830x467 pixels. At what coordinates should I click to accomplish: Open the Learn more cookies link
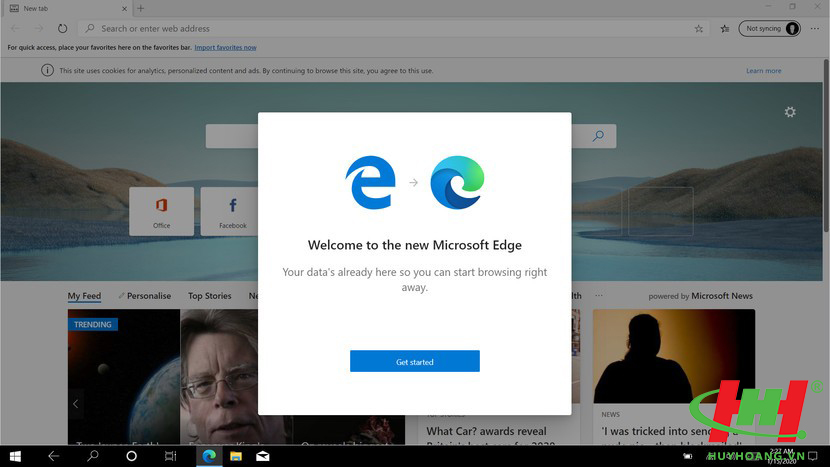coord(763,70)
